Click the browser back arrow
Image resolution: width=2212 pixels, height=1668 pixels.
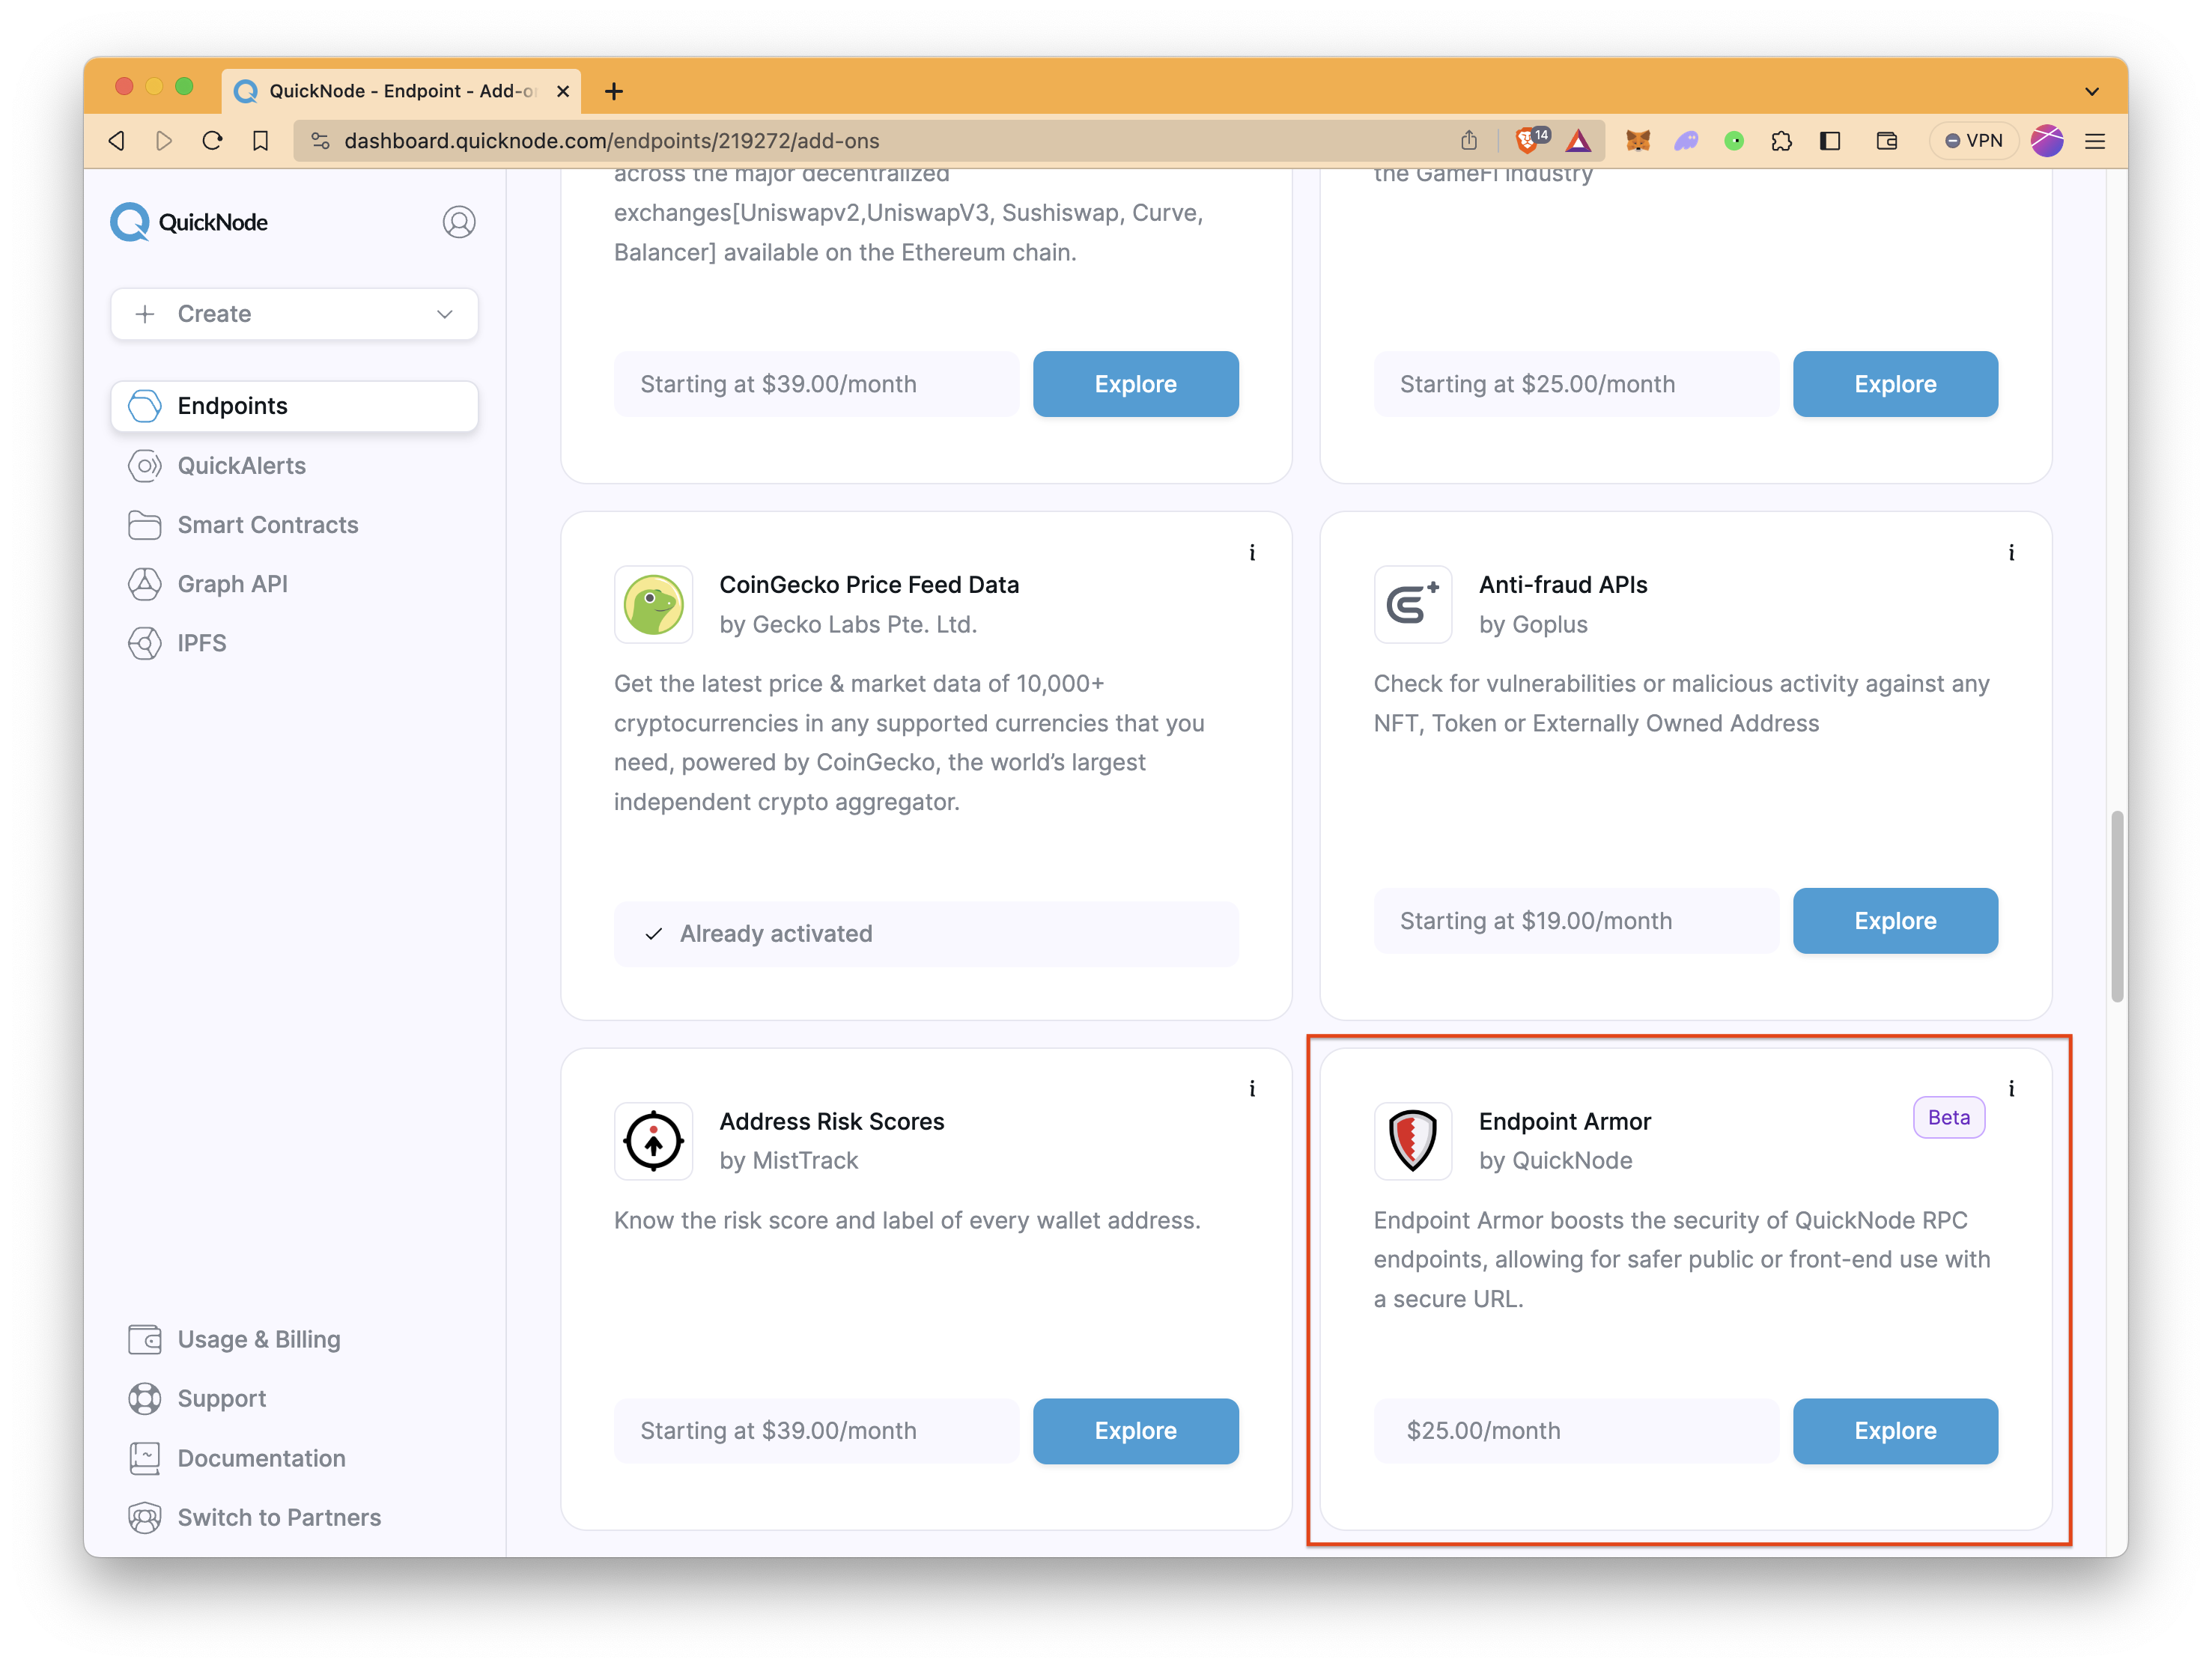point(117,141)
